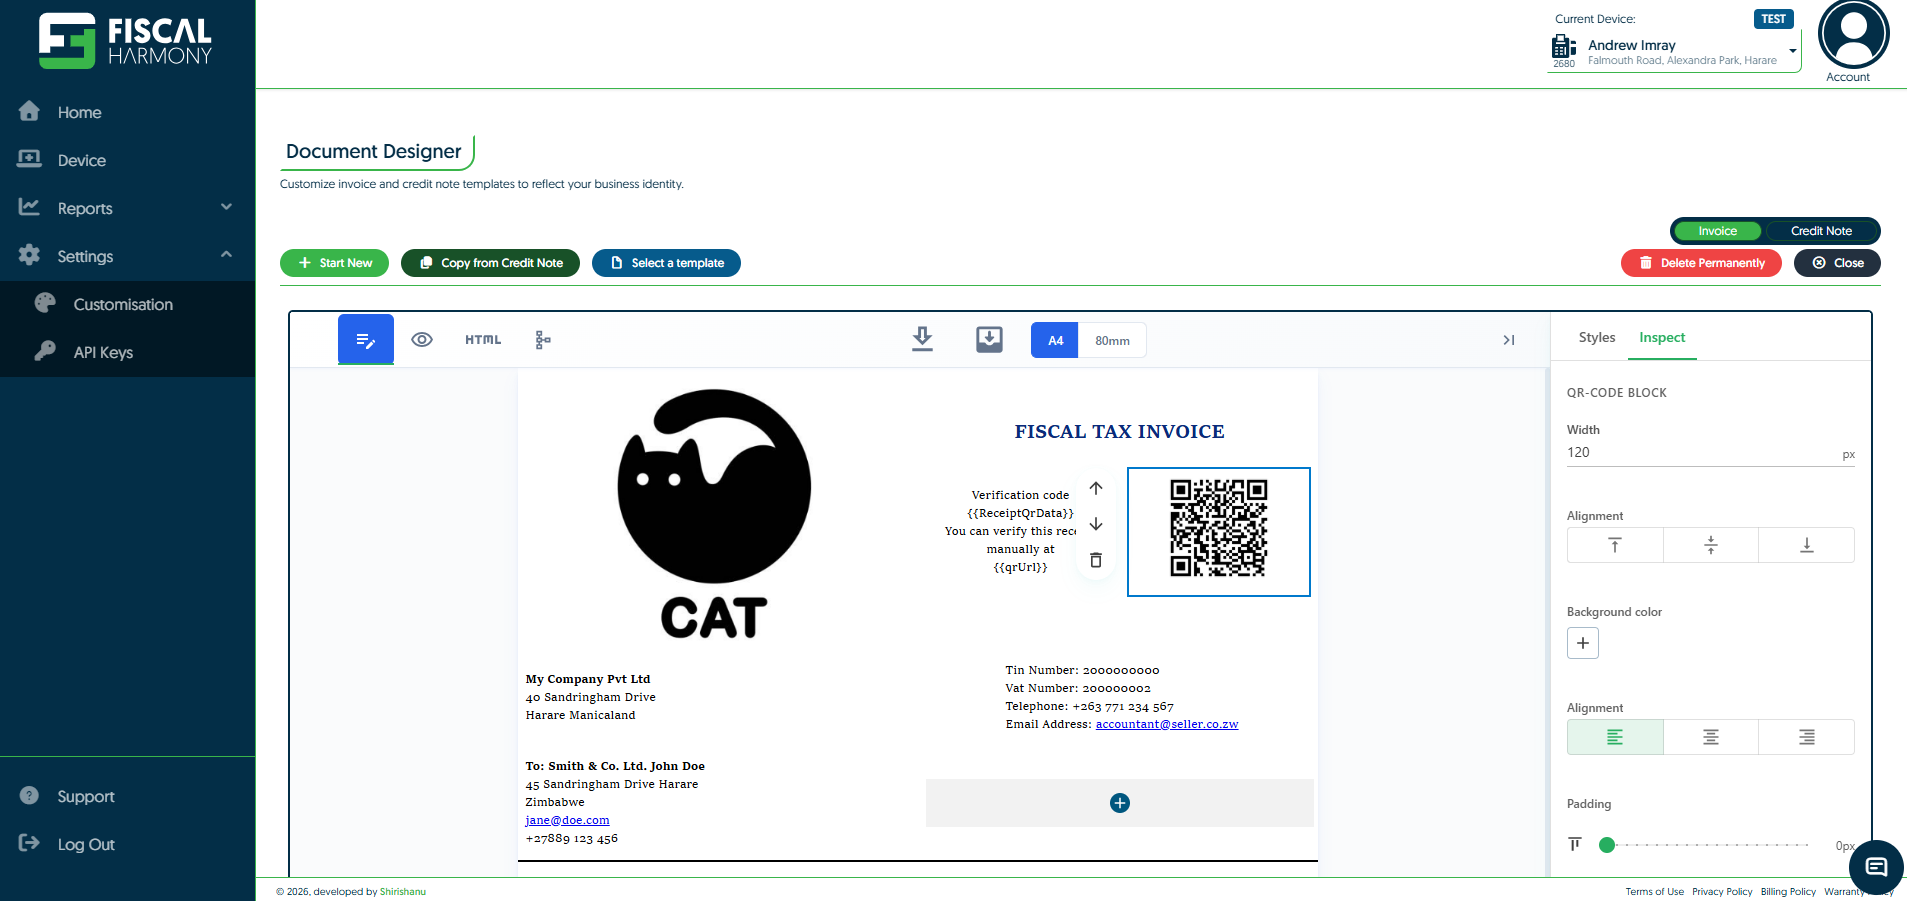Collapse the Settings menu
The width and height of the screenshot is (1907, 901).
(x=226, y=256)
